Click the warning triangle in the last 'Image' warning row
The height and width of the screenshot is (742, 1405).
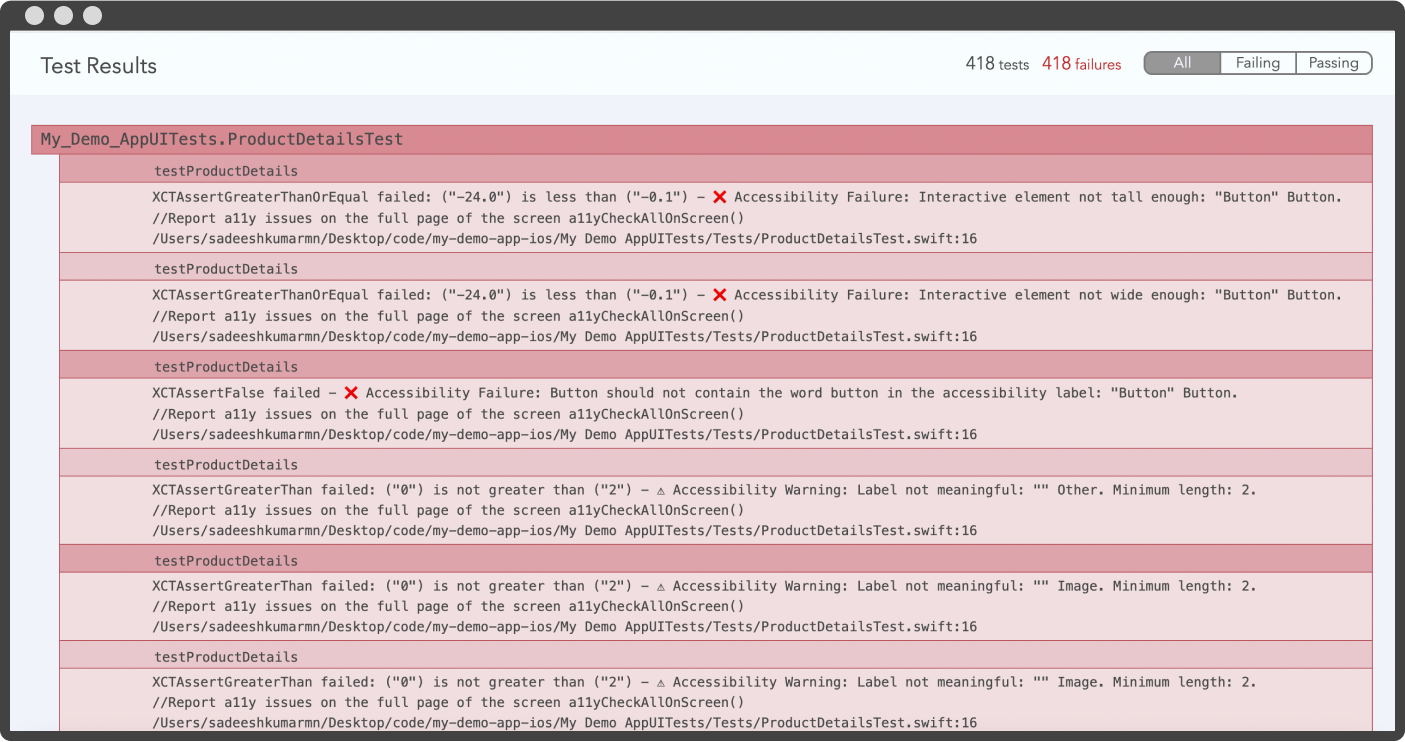[660, 681]
